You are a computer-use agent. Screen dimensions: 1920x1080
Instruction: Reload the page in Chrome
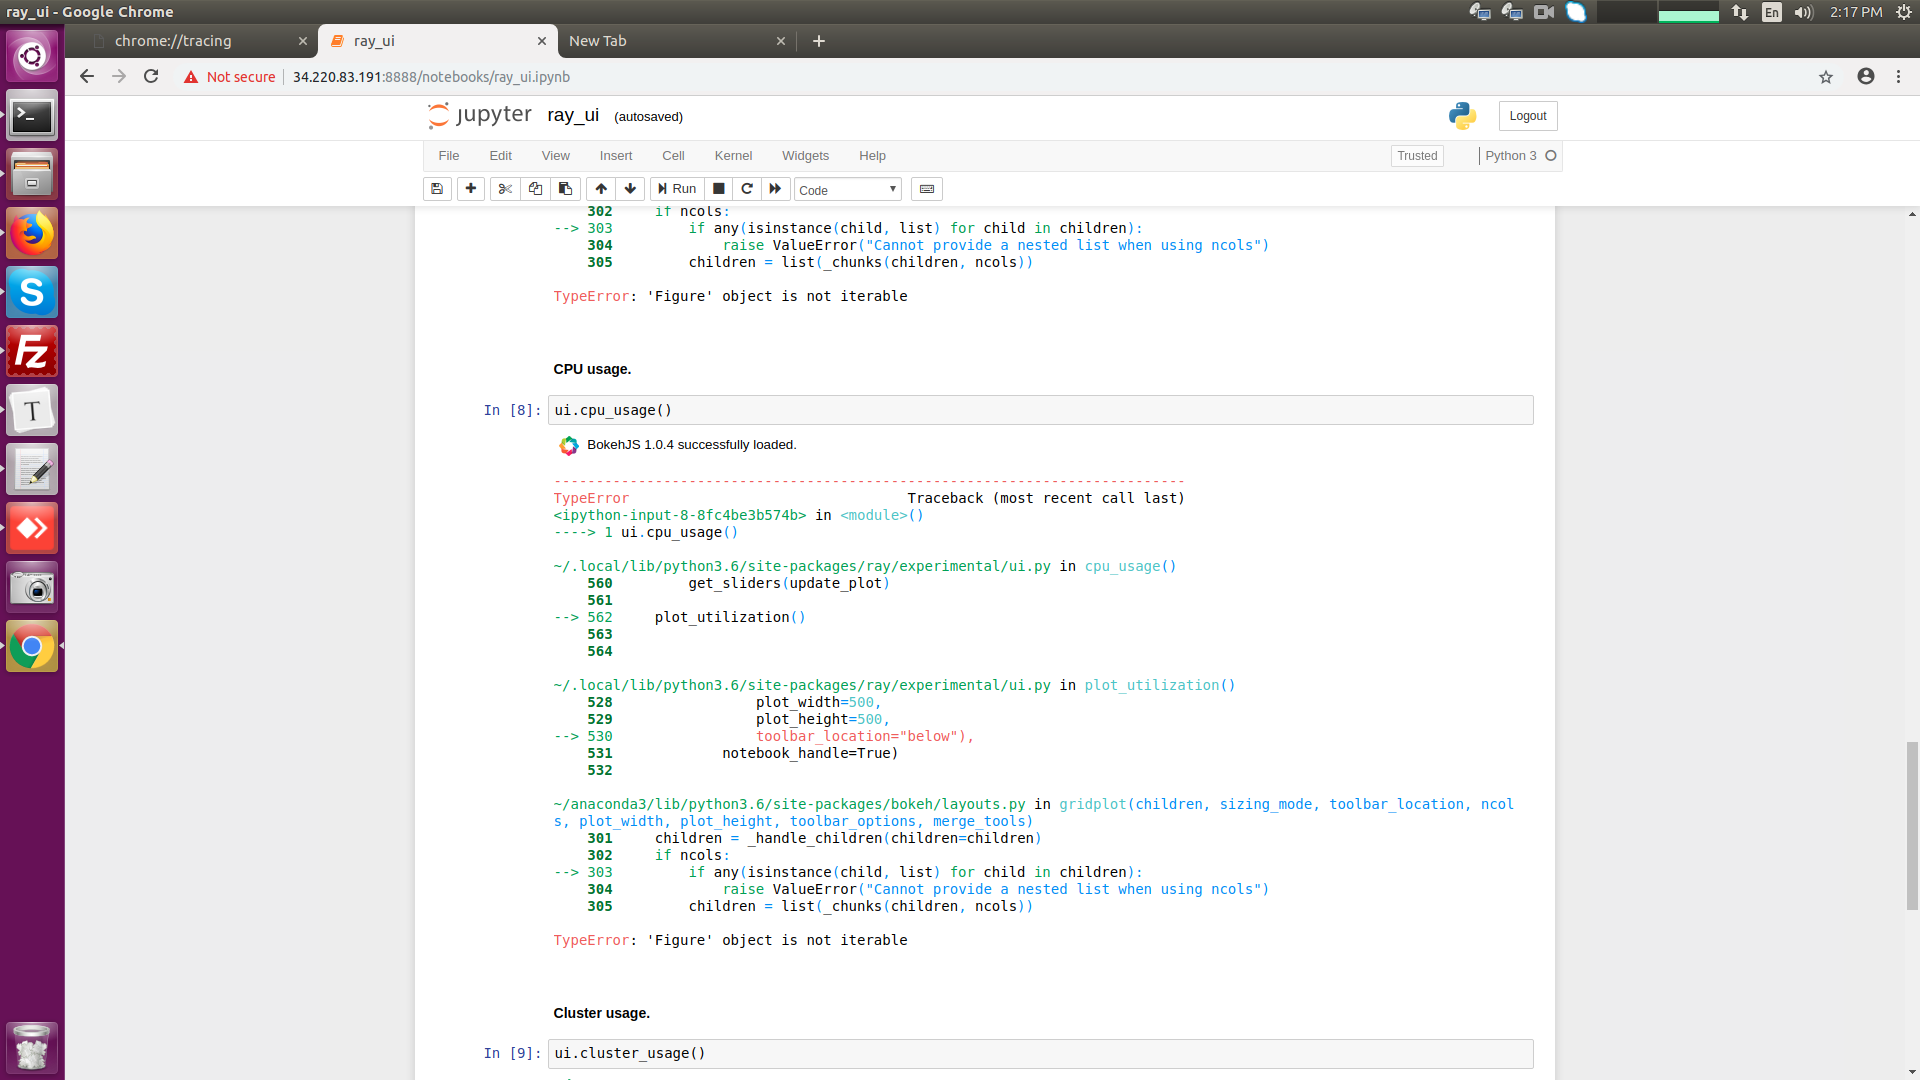point(151,77)
